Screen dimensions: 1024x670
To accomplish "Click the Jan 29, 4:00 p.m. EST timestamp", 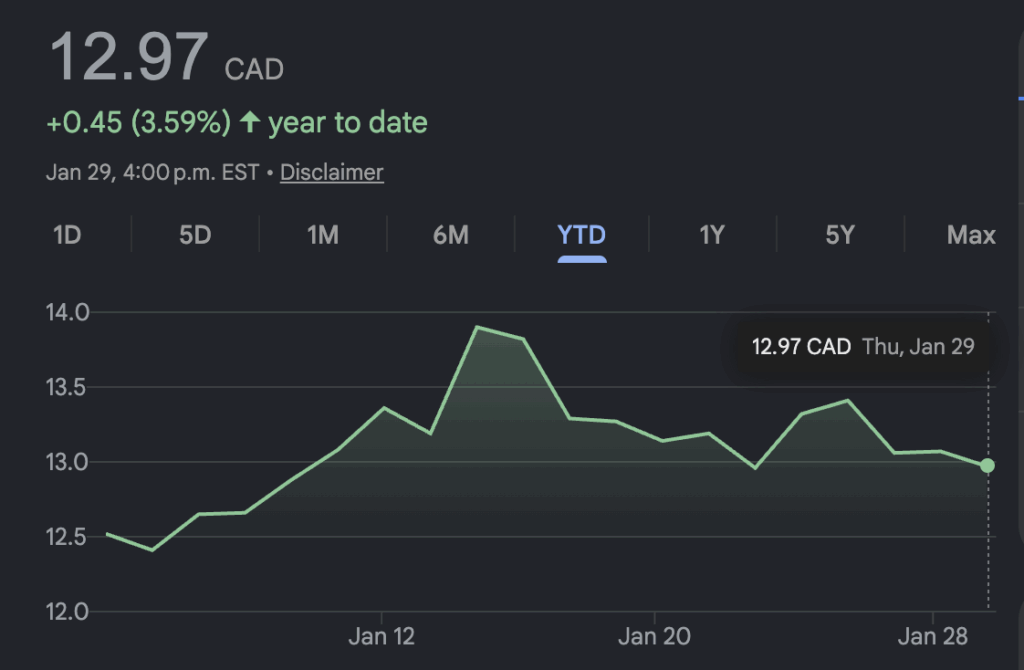I will 152,172.
